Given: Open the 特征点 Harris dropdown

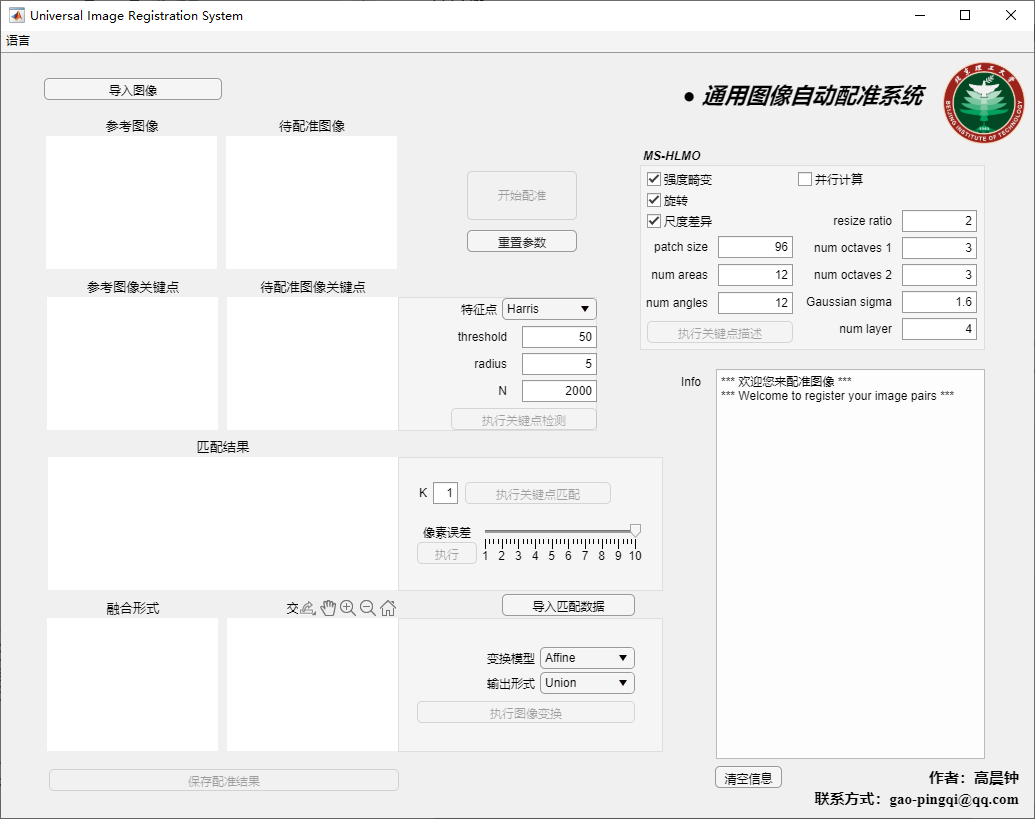Looking at the screenshot, I should click(549, 309).
